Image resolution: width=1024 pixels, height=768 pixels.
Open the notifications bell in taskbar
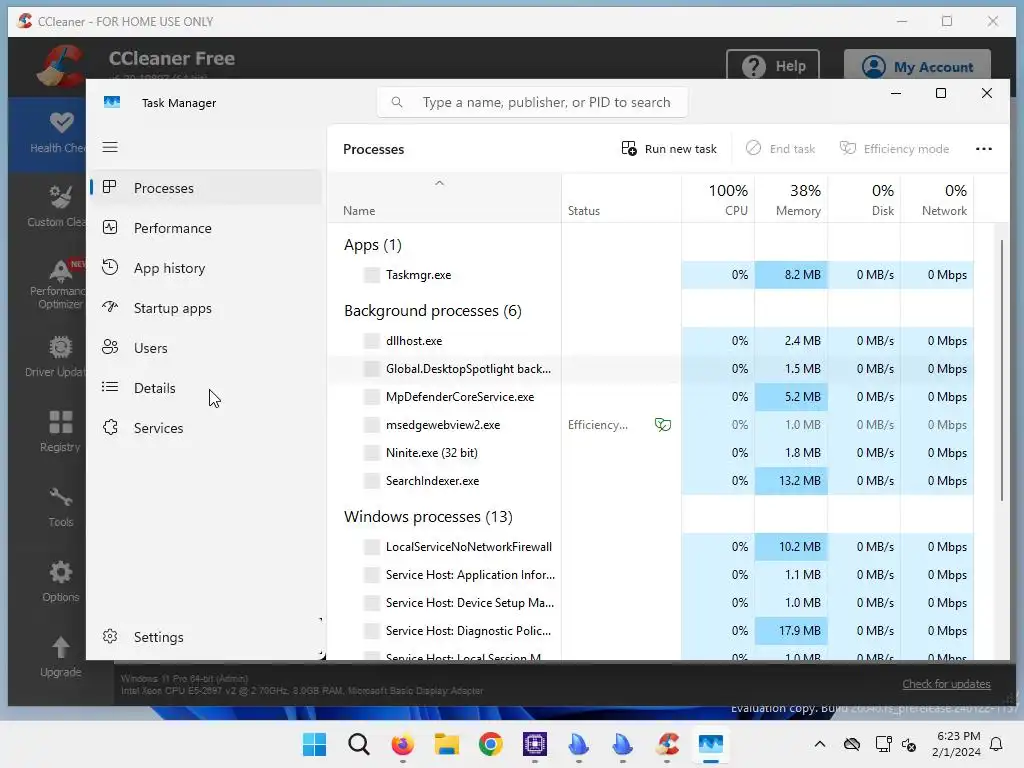tap(996, 744)
